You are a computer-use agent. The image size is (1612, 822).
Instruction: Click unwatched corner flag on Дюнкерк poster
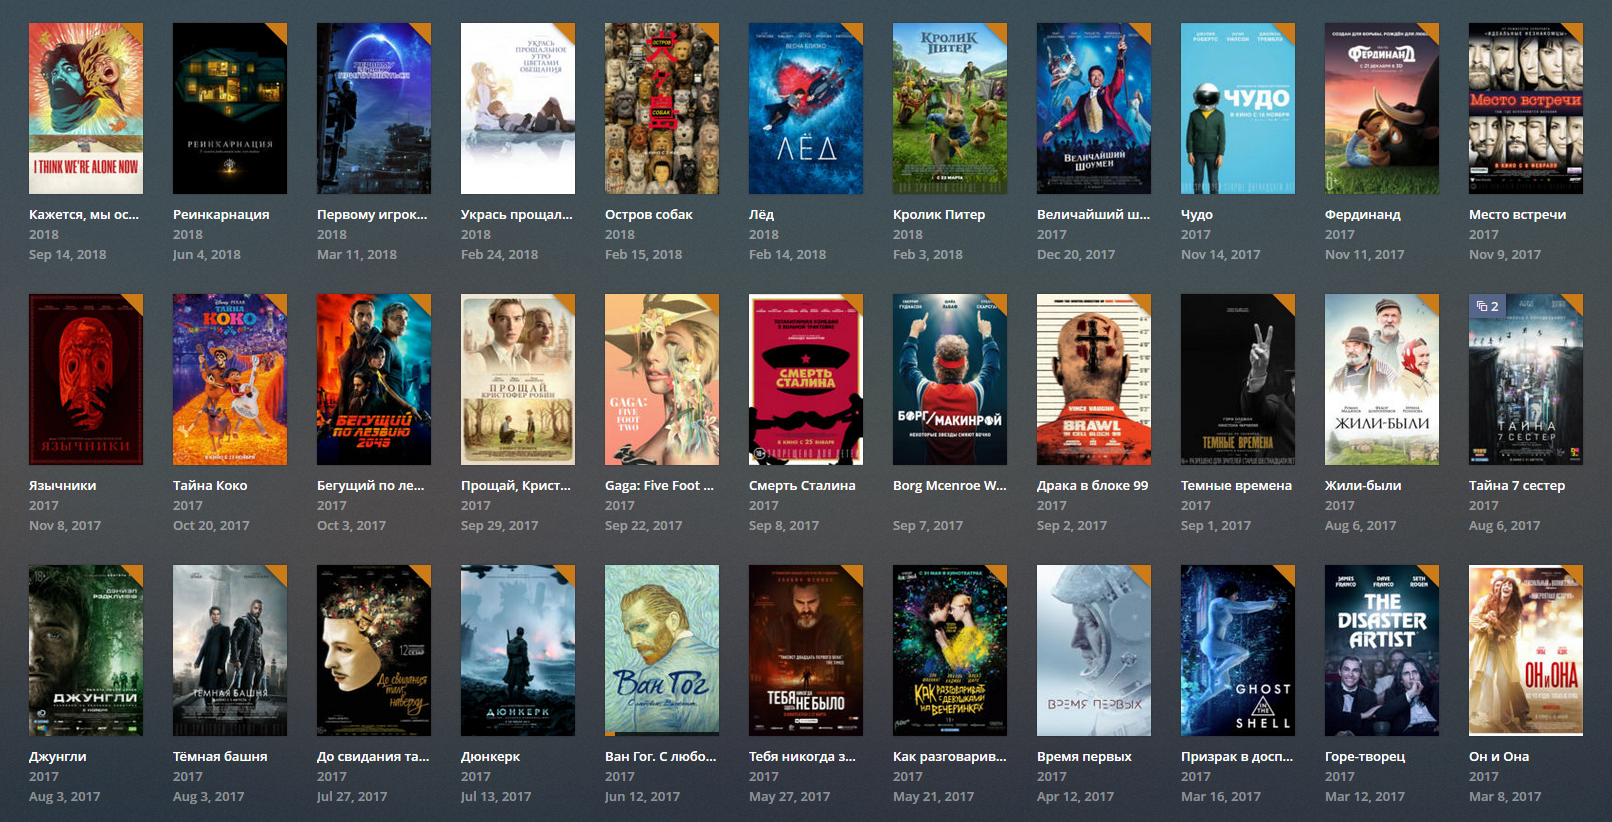pyautogui.click(x=566, y=574)
